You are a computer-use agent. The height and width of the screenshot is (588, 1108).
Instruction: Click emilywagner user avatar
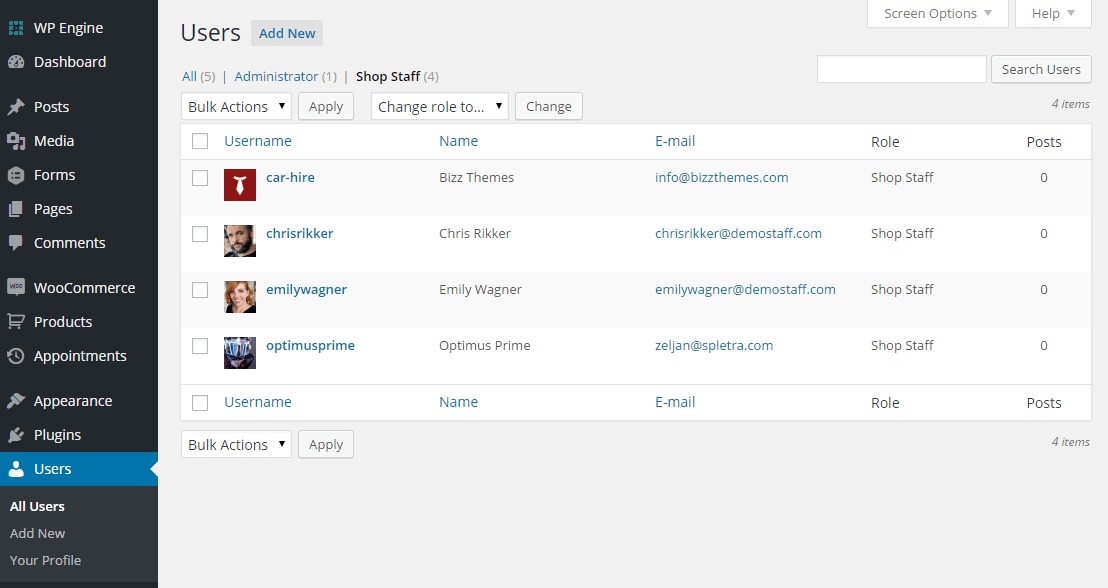click(240, 297)
